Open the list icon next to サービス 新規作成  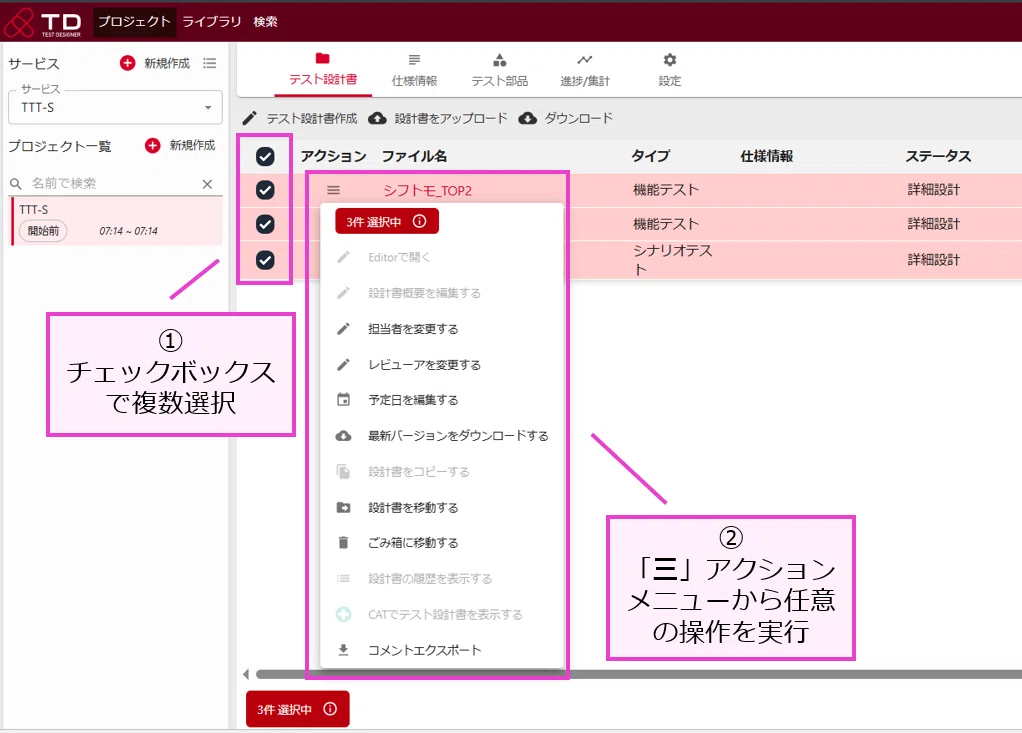[x=209, y=63]
